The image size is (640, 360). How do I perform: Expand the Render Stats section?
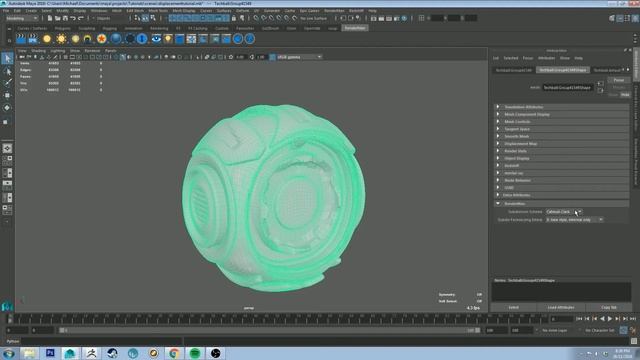562,151
